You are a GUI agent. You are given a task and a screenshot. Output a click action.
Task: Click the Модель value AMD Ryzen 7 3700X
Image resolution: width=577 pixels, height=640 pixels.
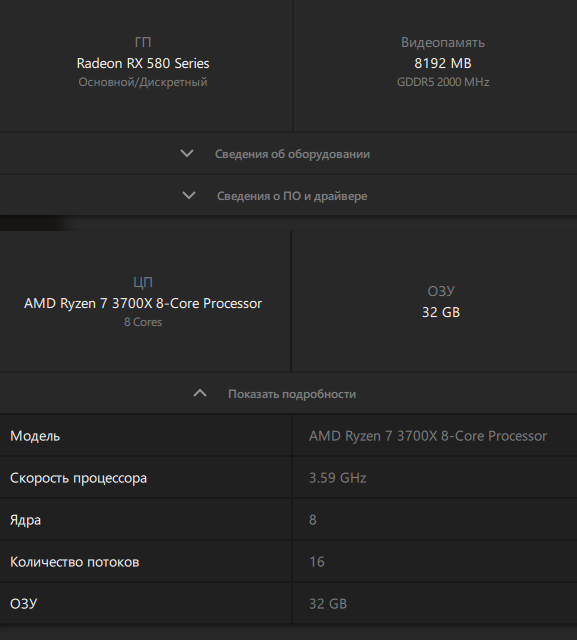click(x=428, y=436)
